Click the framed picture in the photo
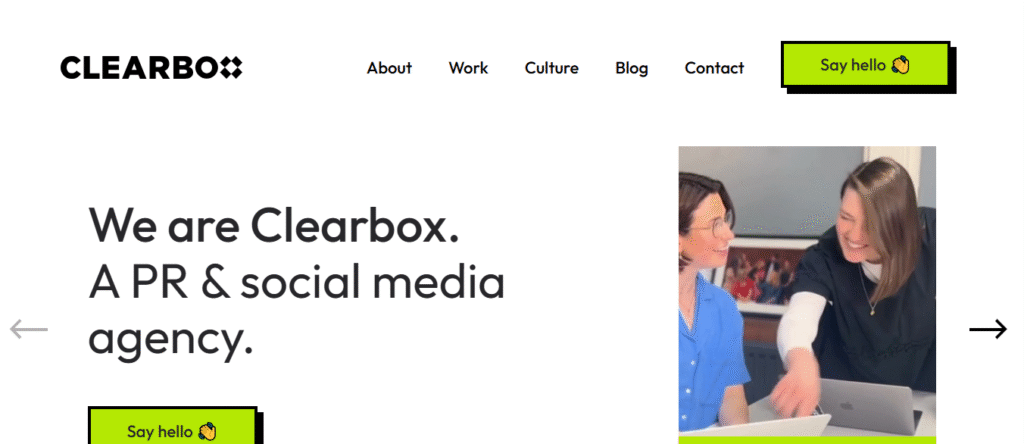The width and height of the screenshot is (1024, 444). [x=764, y=276]
